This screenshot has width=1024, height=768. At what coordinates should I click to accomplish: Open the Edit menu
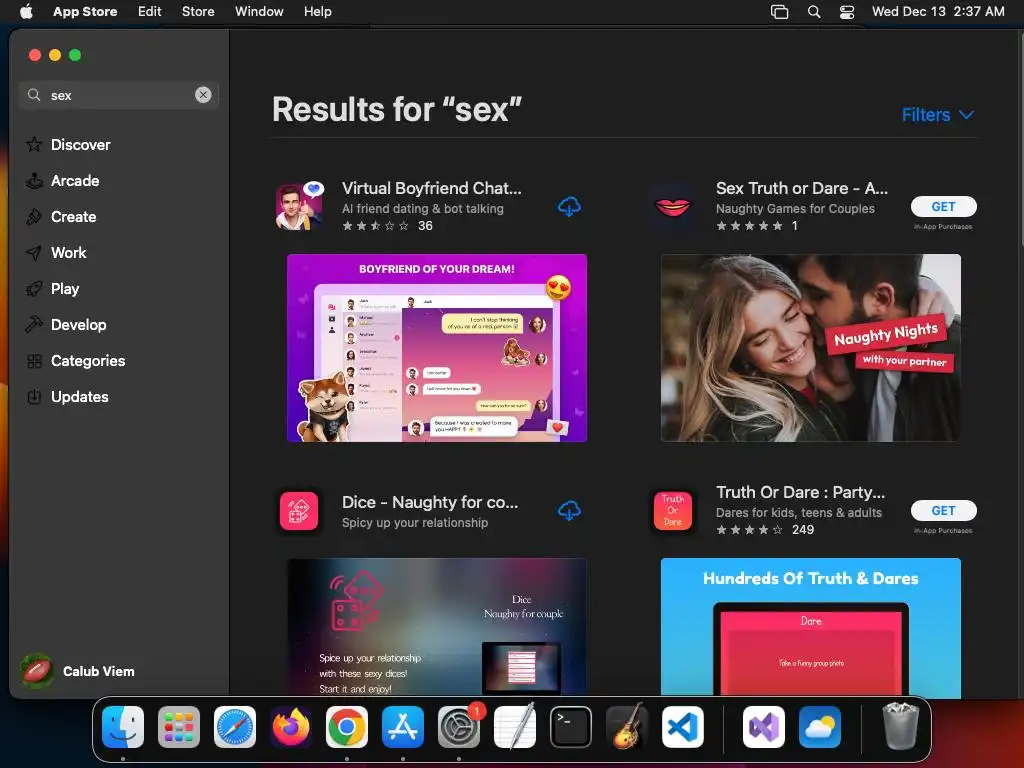click(150, 12)
